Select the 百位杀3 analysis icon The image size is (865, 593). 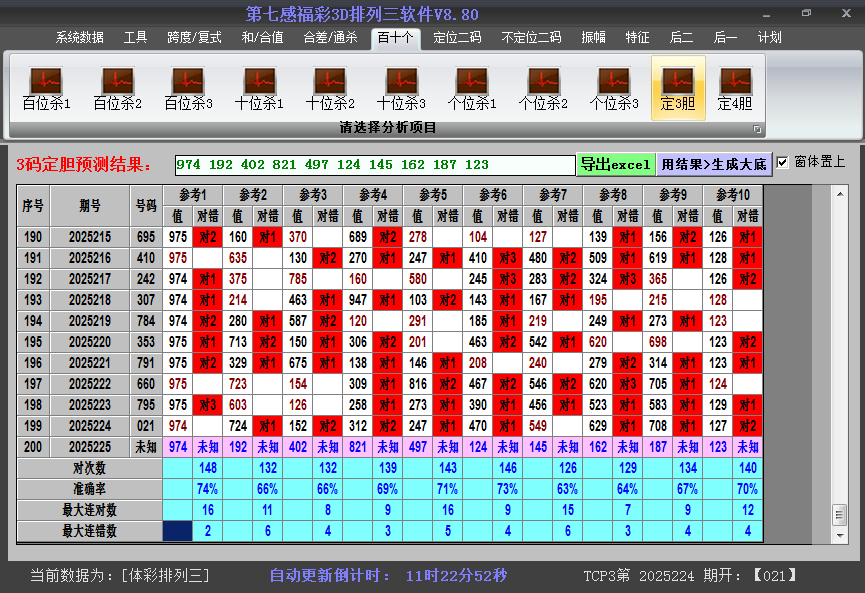pos(188,89)
